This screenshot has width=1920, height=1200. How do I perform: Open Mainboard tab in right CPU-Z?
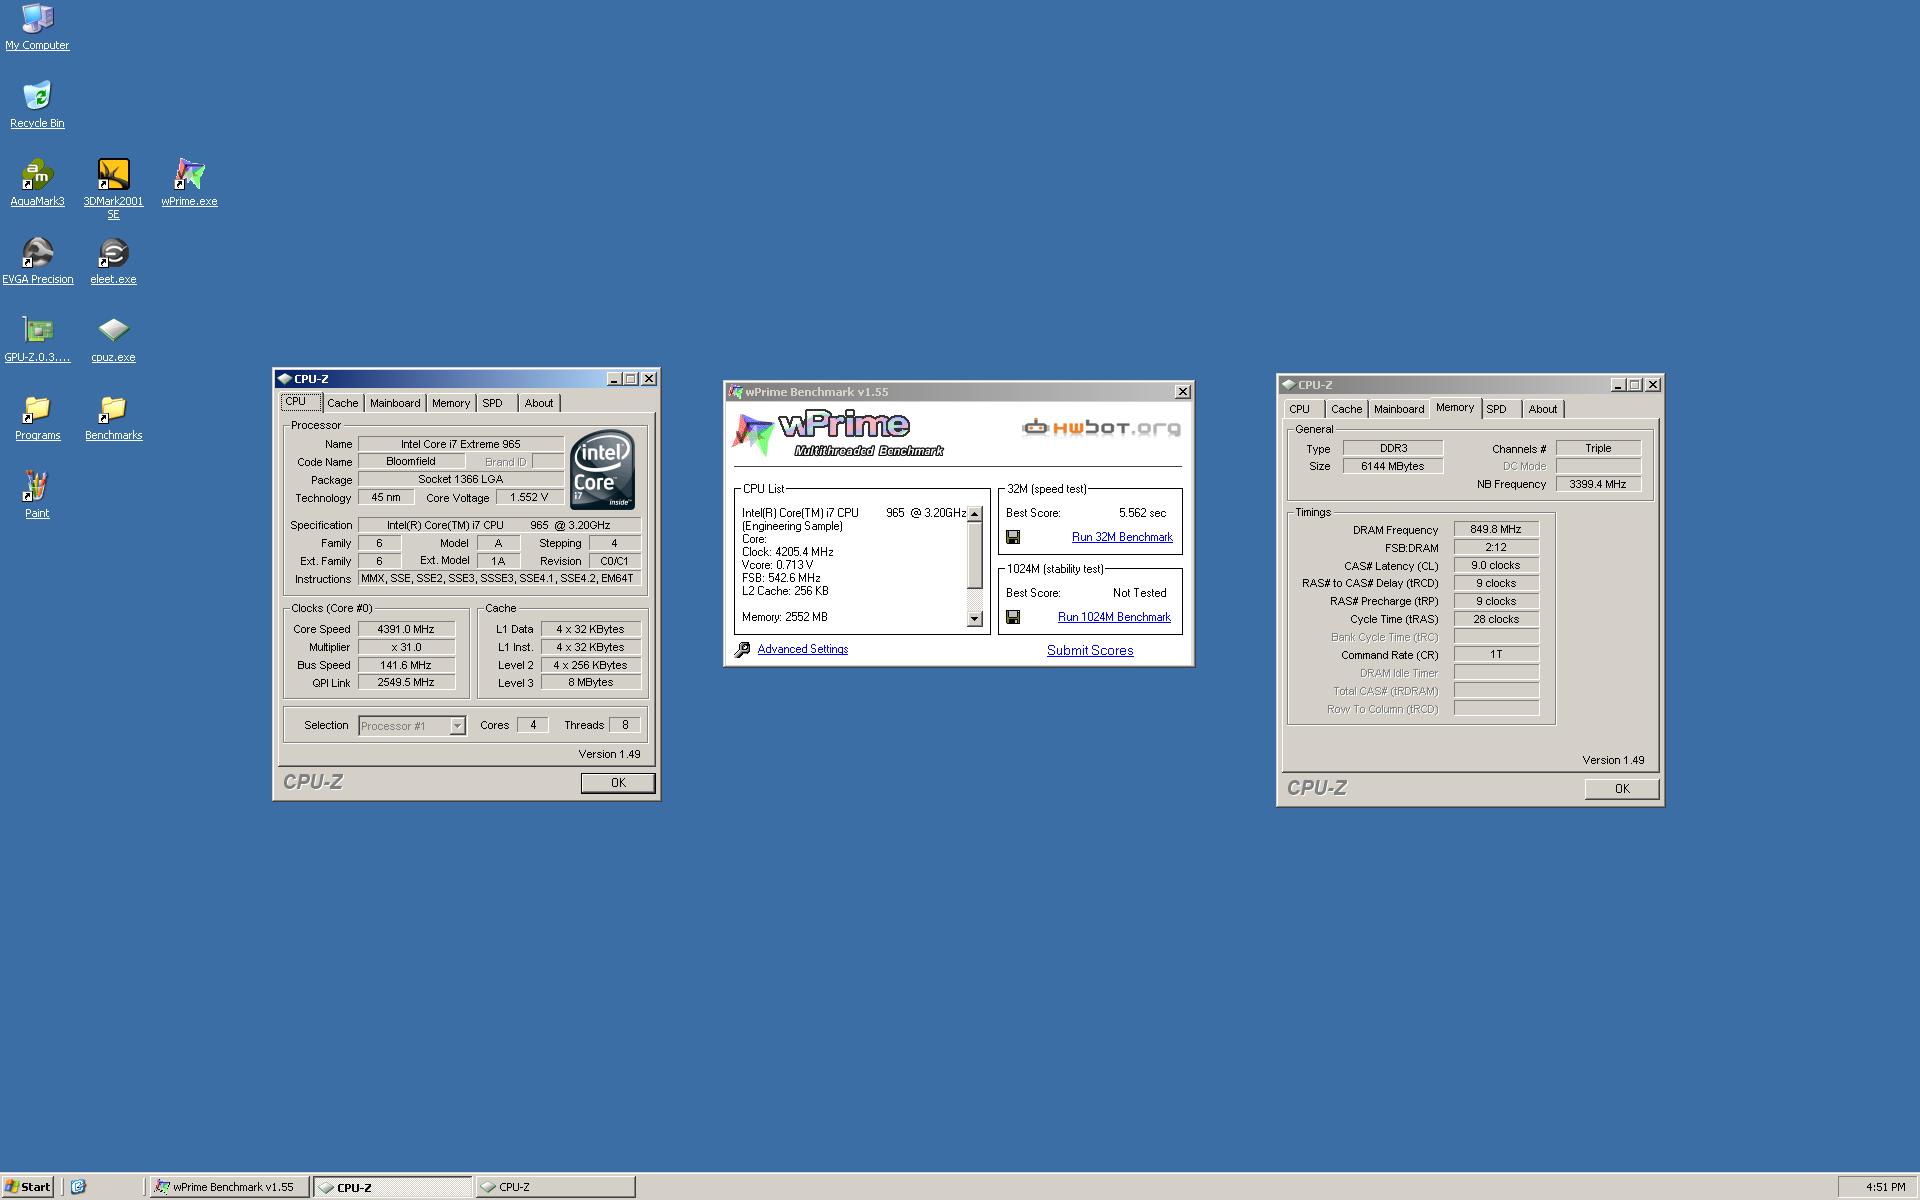[x=1399, y=409]
